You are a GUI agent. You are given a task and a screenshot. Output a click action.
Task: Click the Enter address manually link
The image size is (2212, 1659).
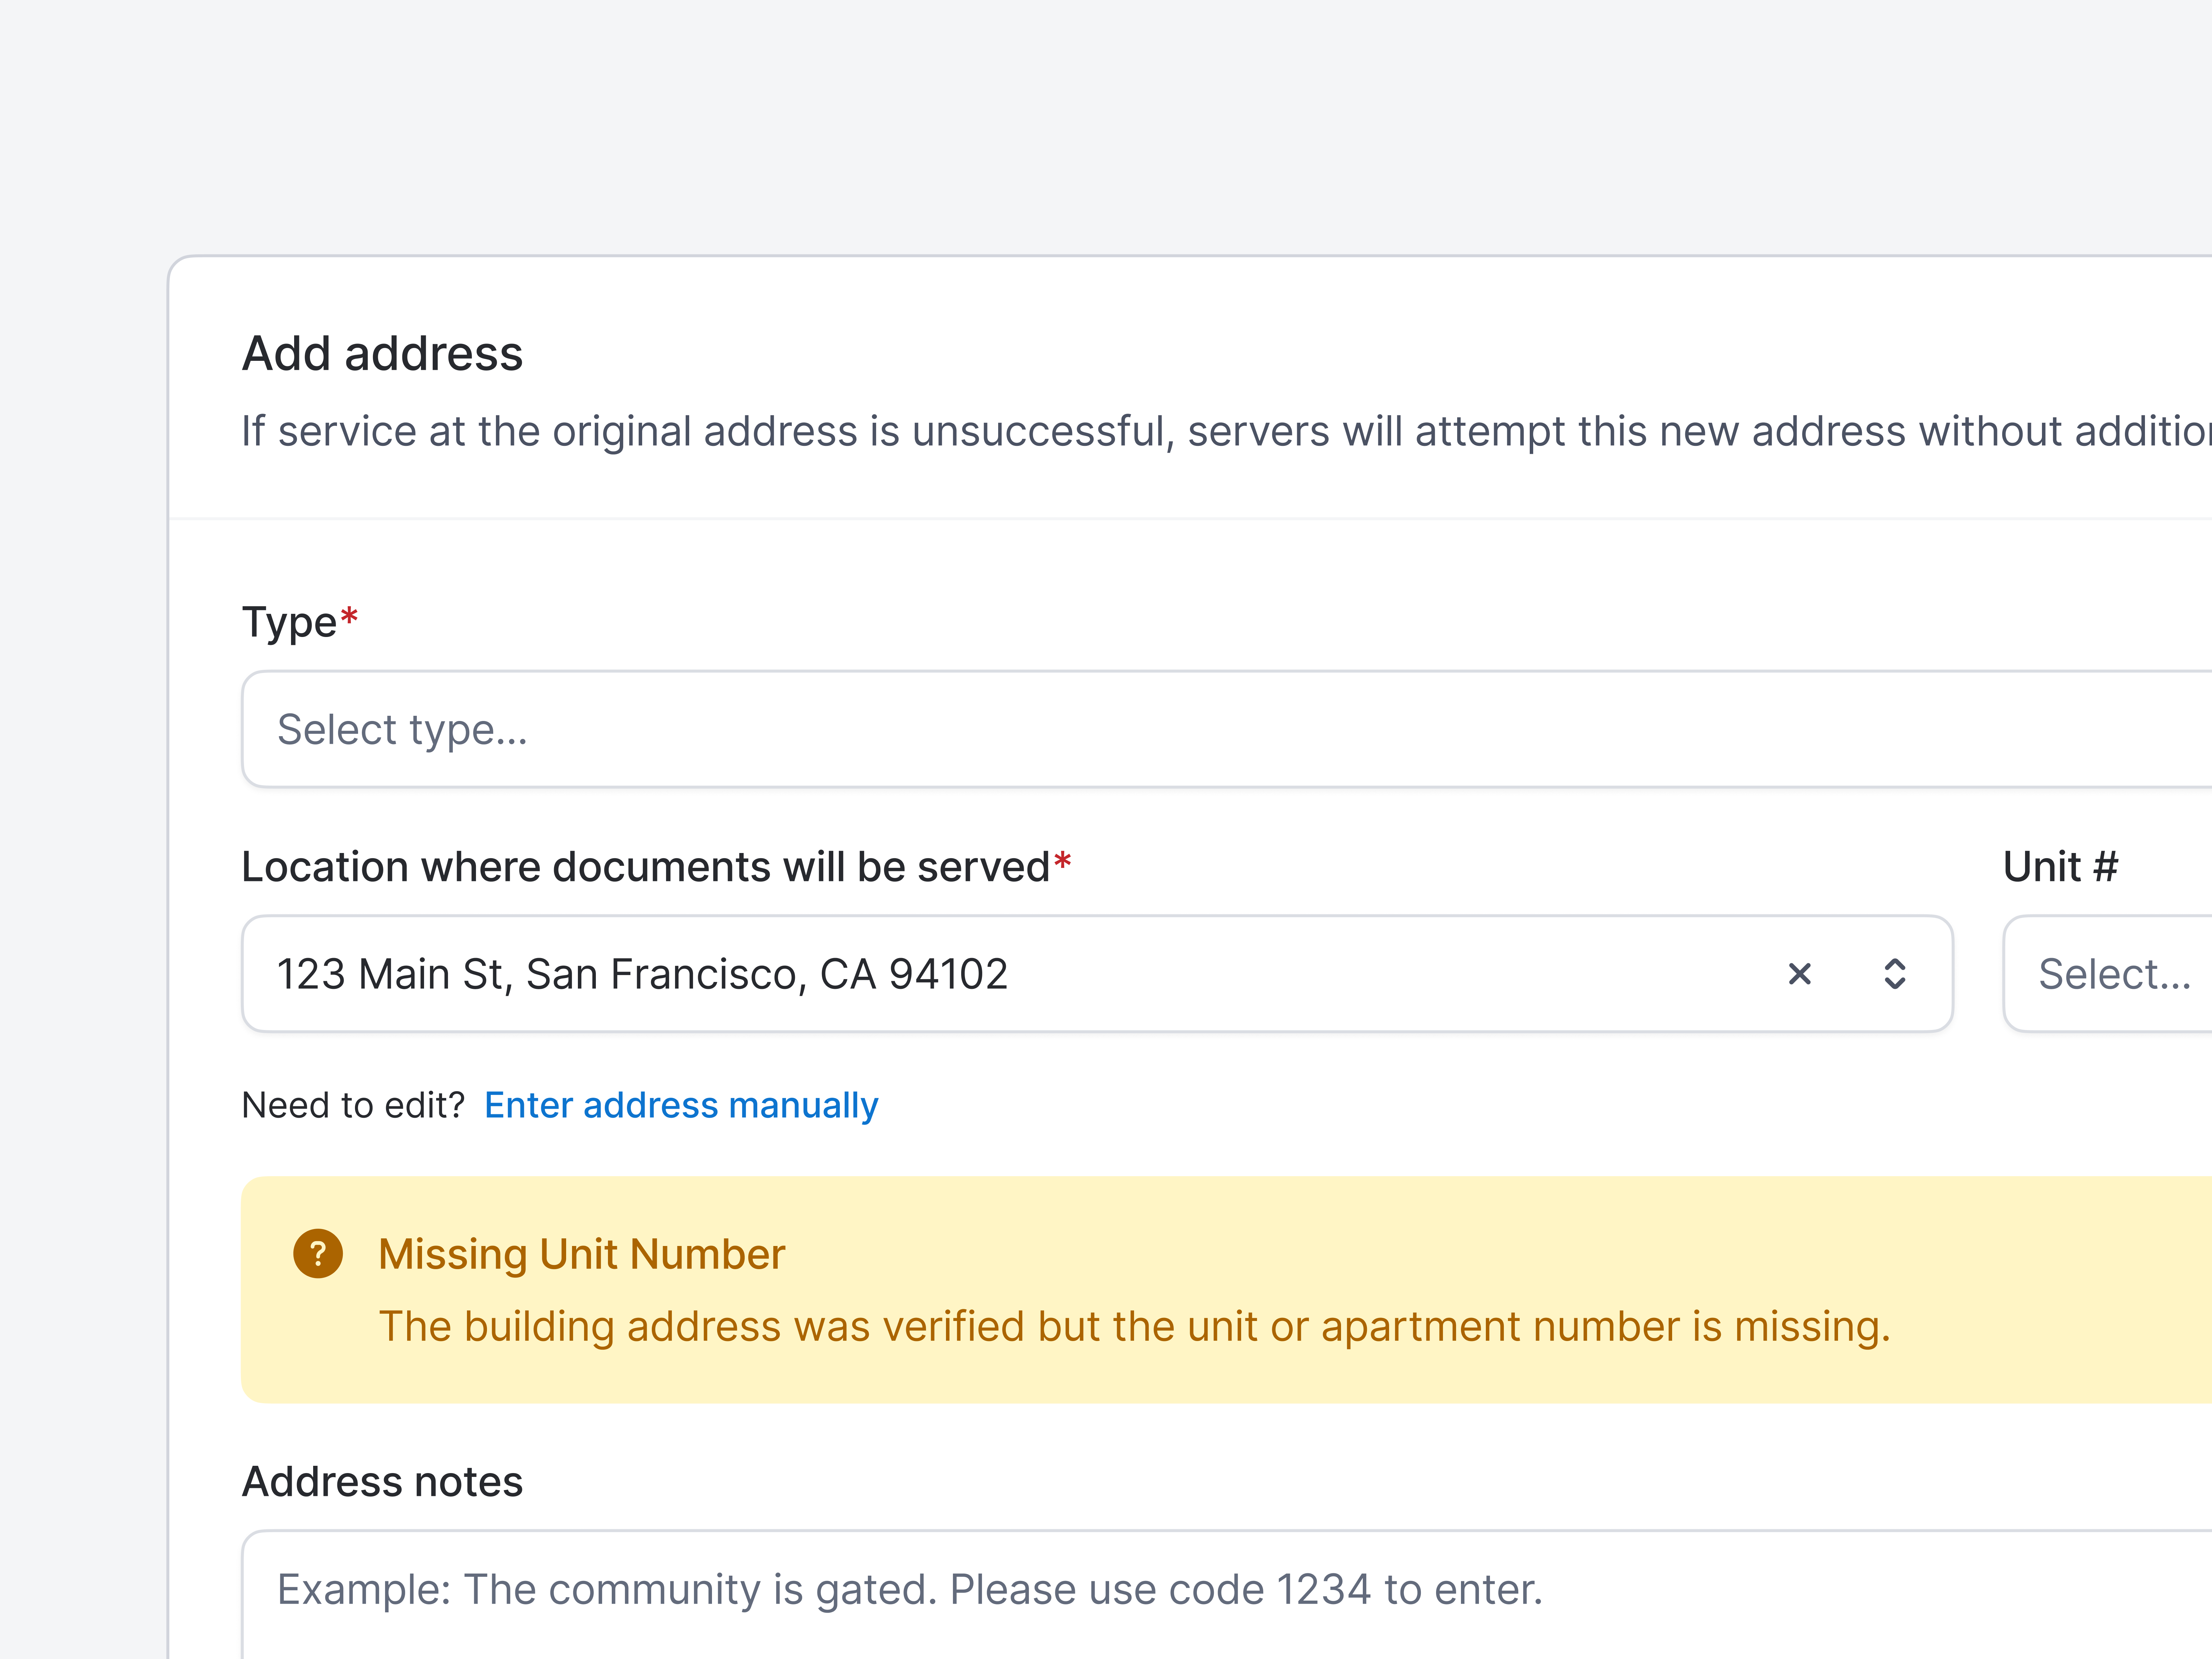point(681,1105)
